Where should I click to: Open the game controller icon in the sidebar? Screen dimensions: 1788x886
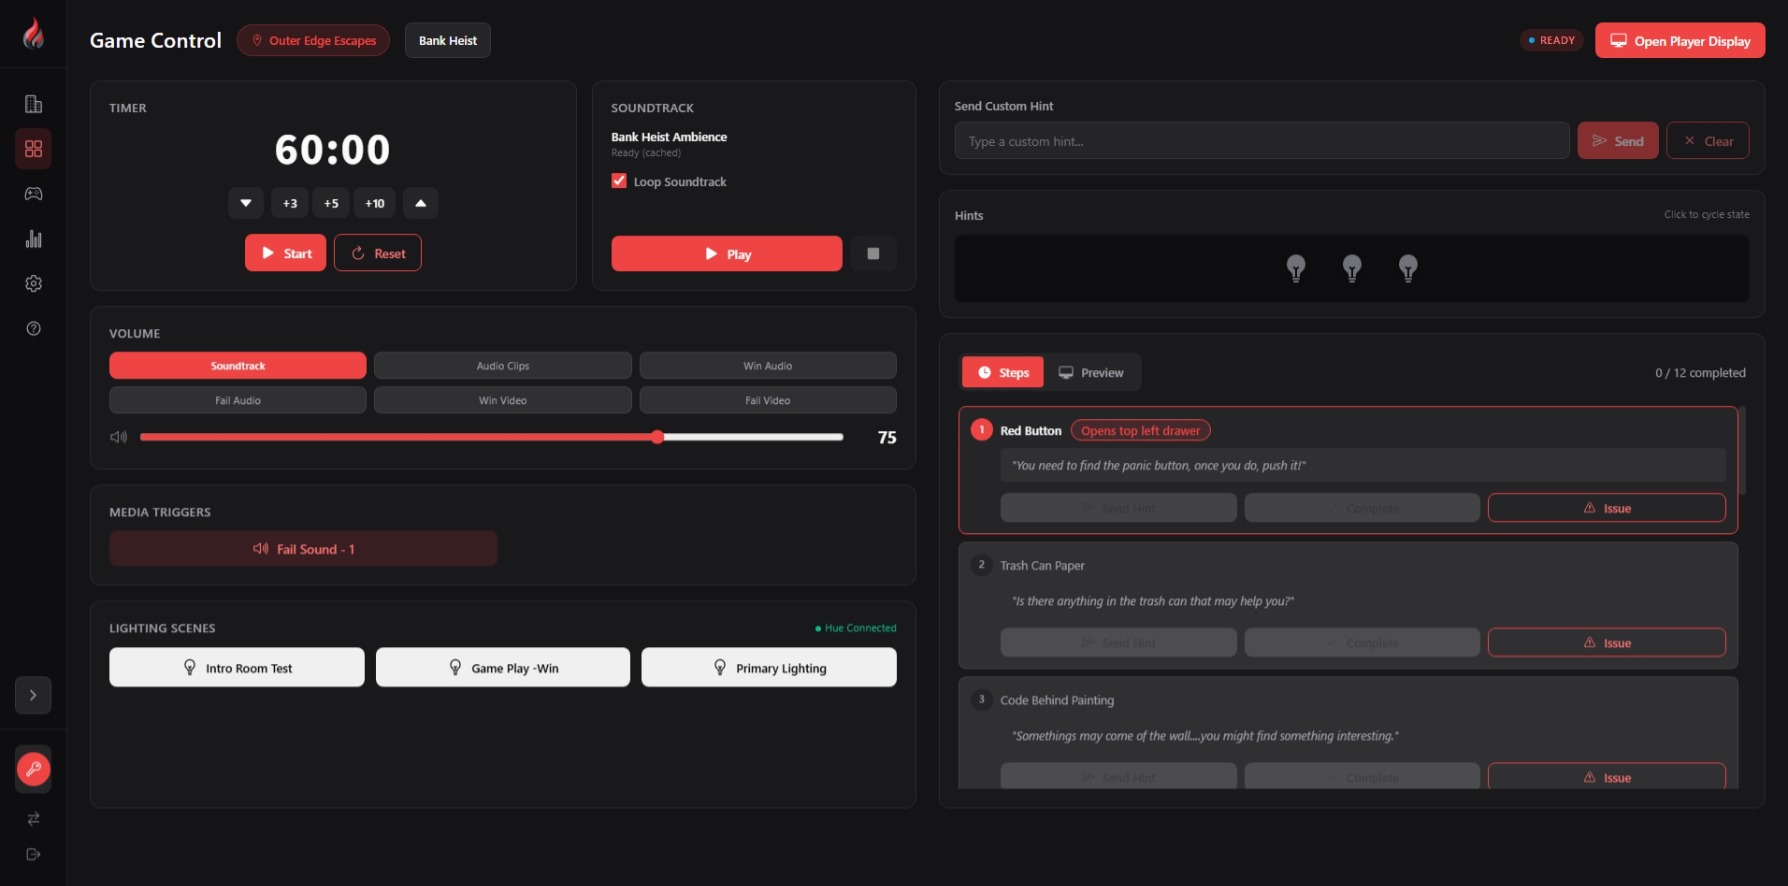click(x=33, y=194)
